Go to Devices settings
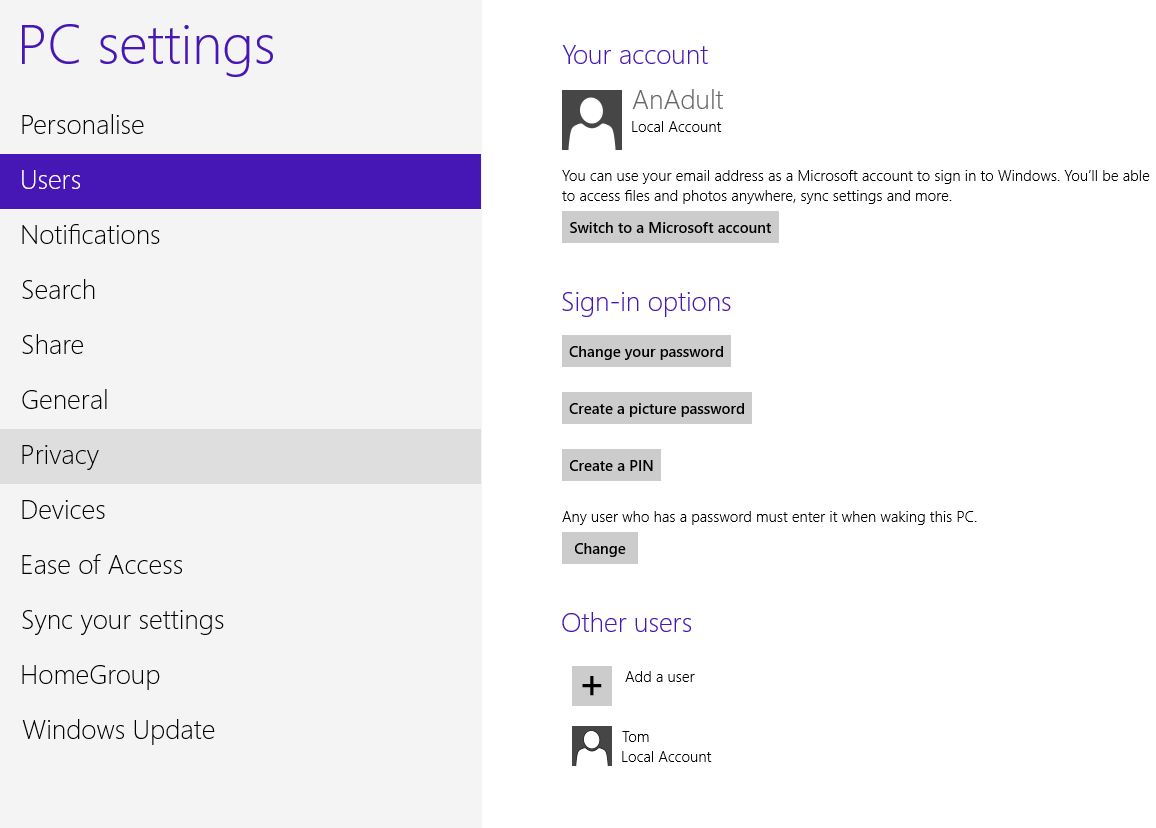The image size is (1156, 828). pyautogui.click(x=240, y=511)
